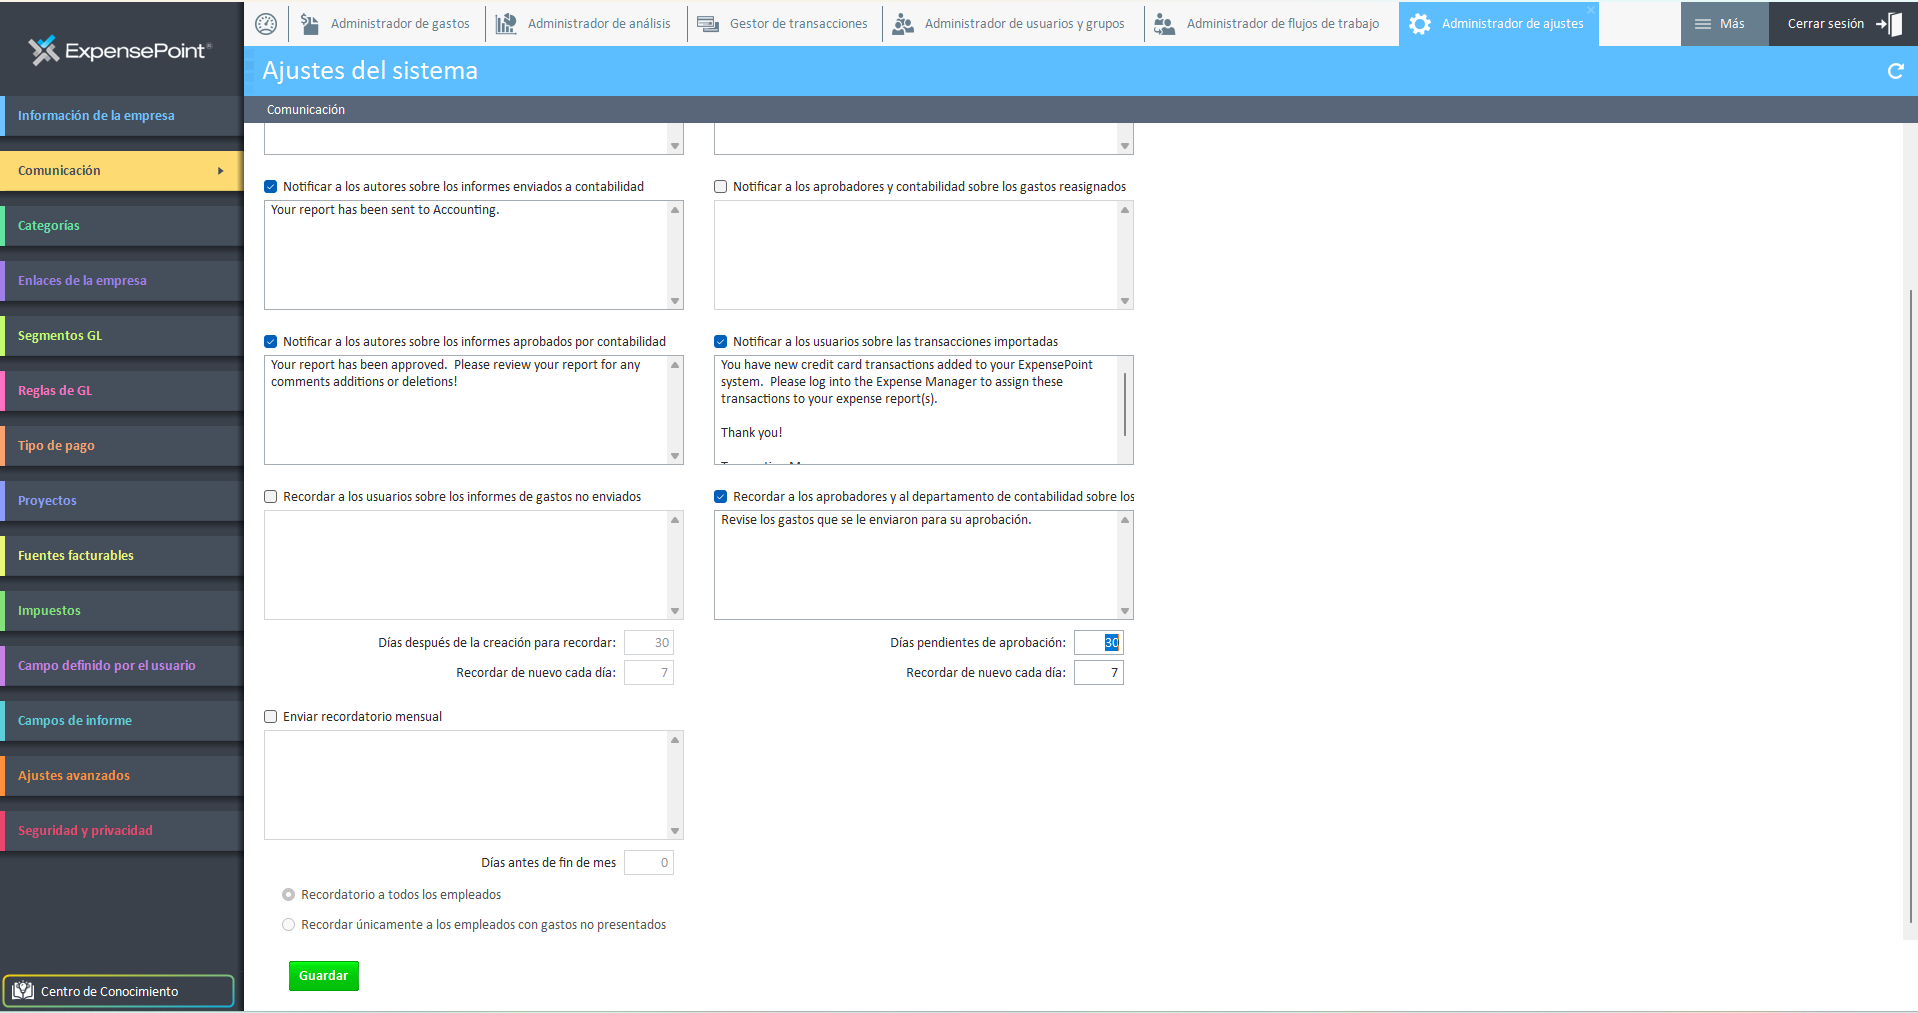Click the Administrador de usuarios y grupos icon
Viewport: 1918px width, 1013px height.
click(903, 24)
